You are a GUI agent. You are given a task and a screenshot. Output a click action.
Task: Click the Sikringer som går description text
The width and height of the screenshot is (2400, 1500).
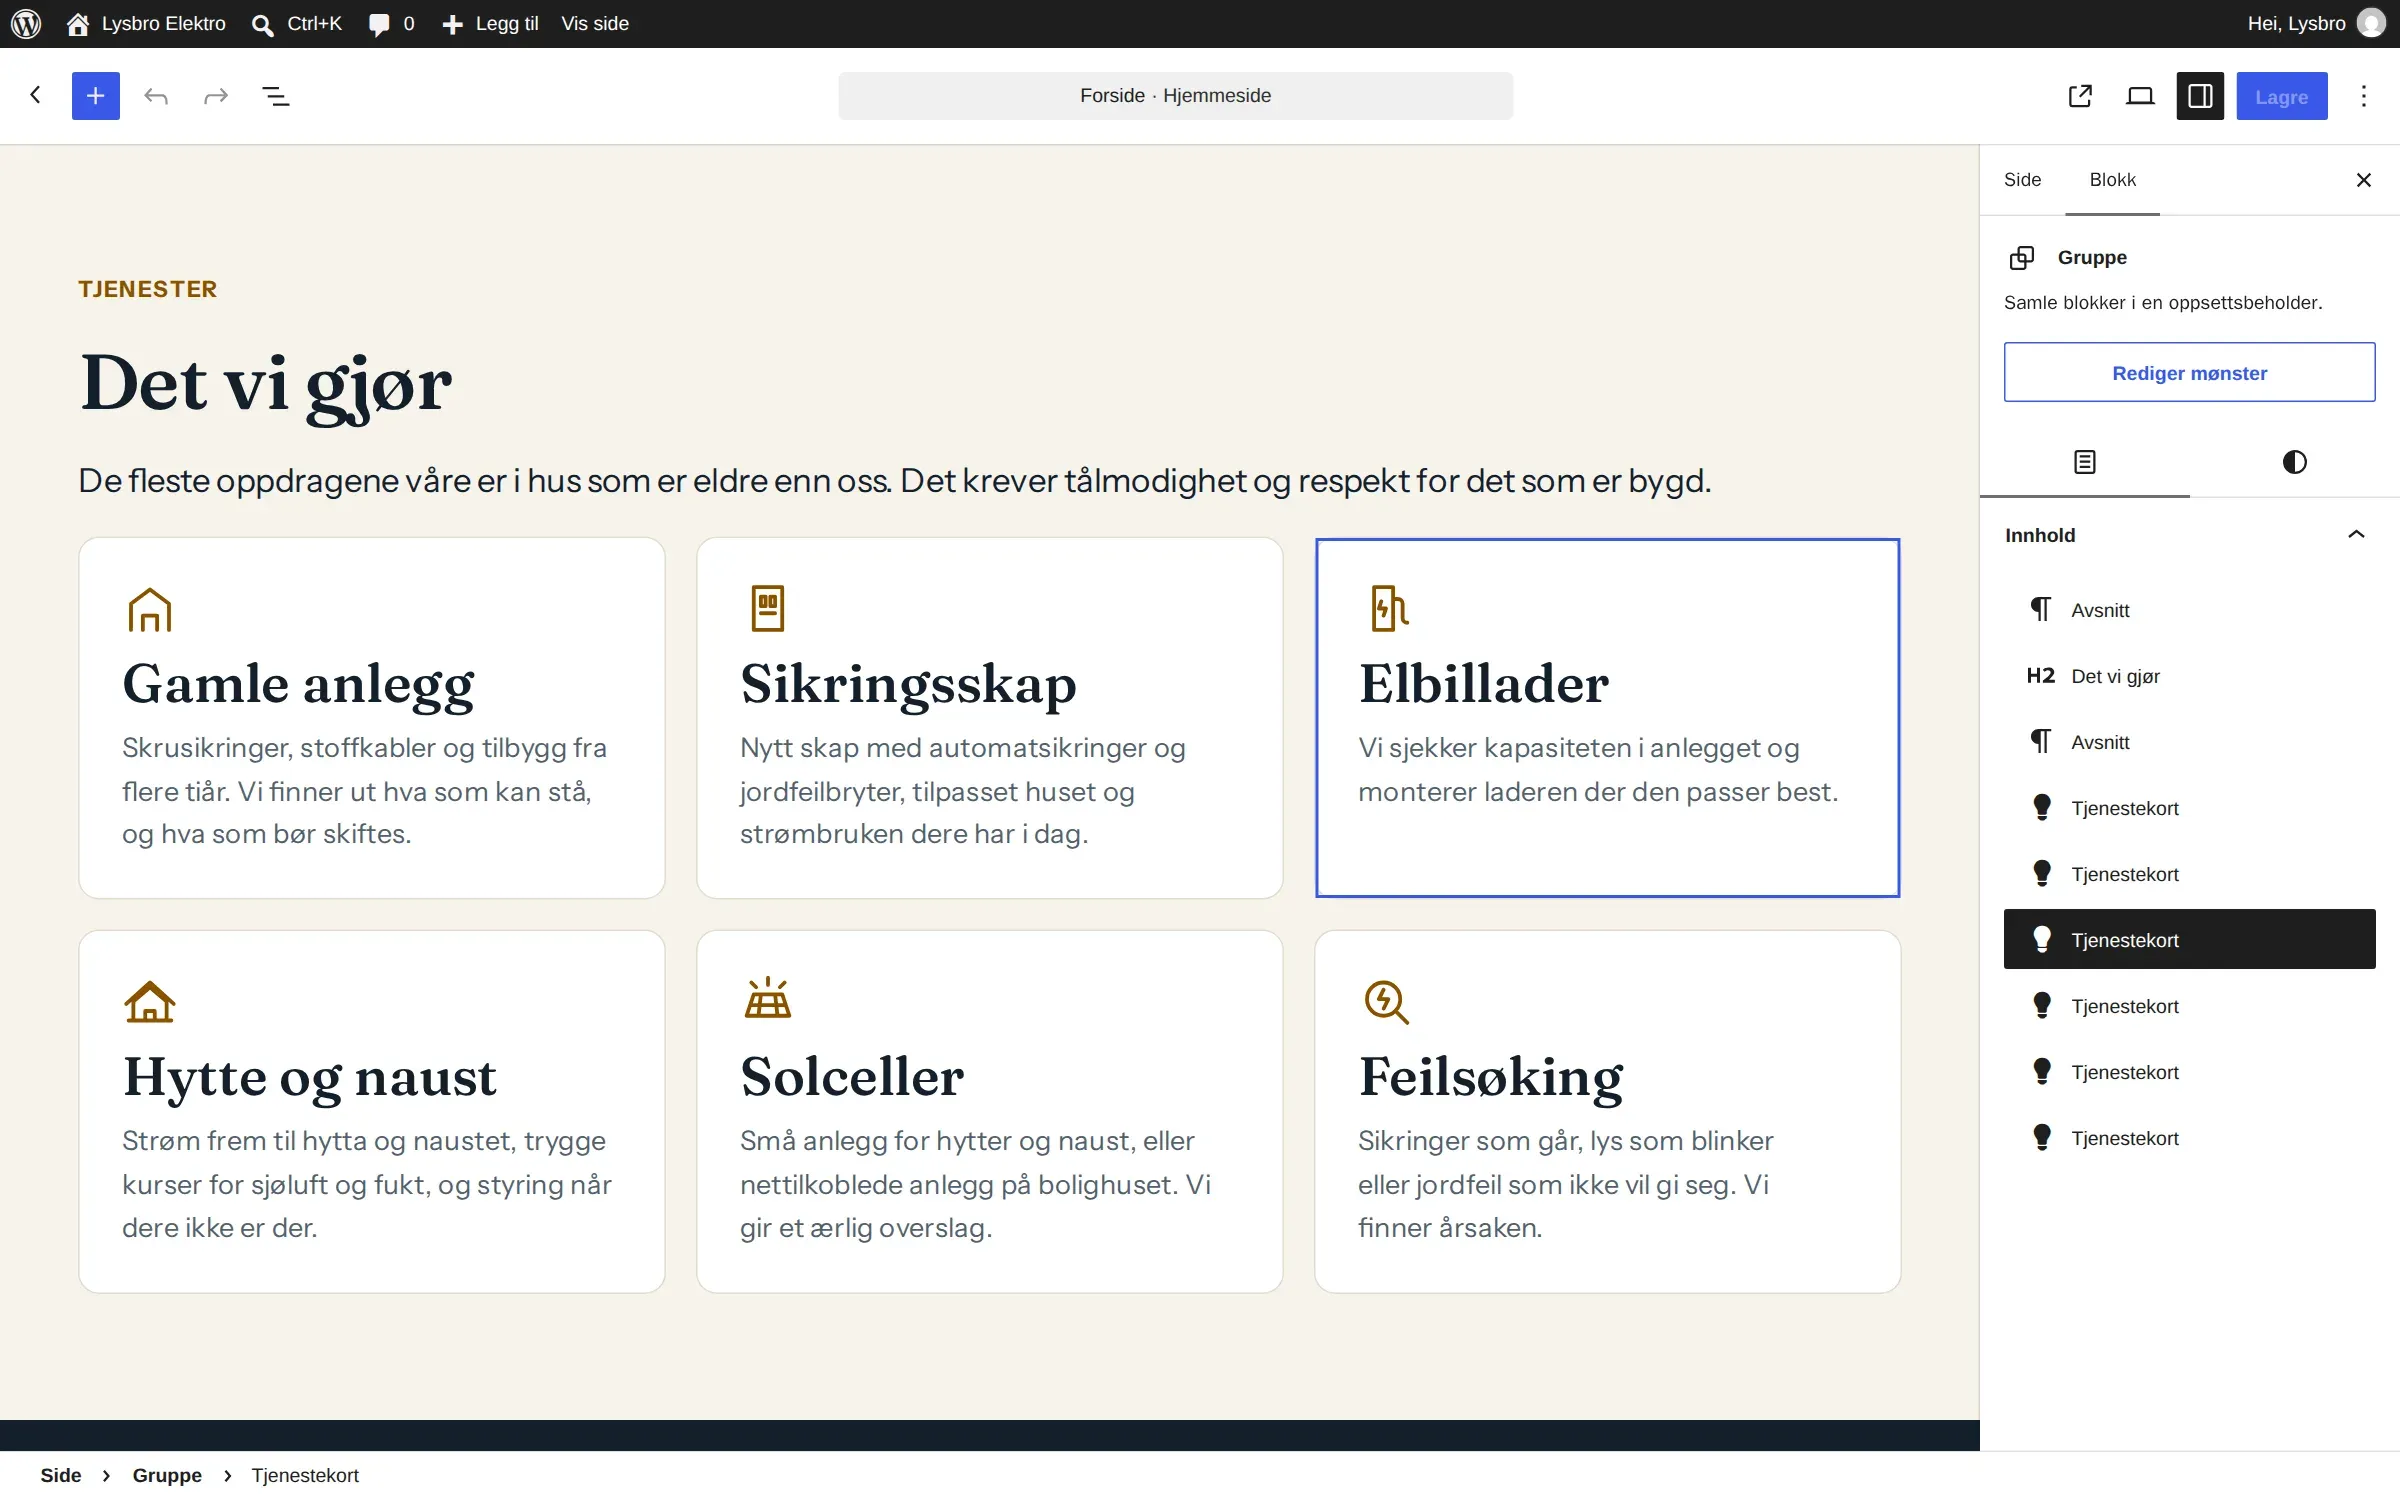(x=1566, y=1184)
